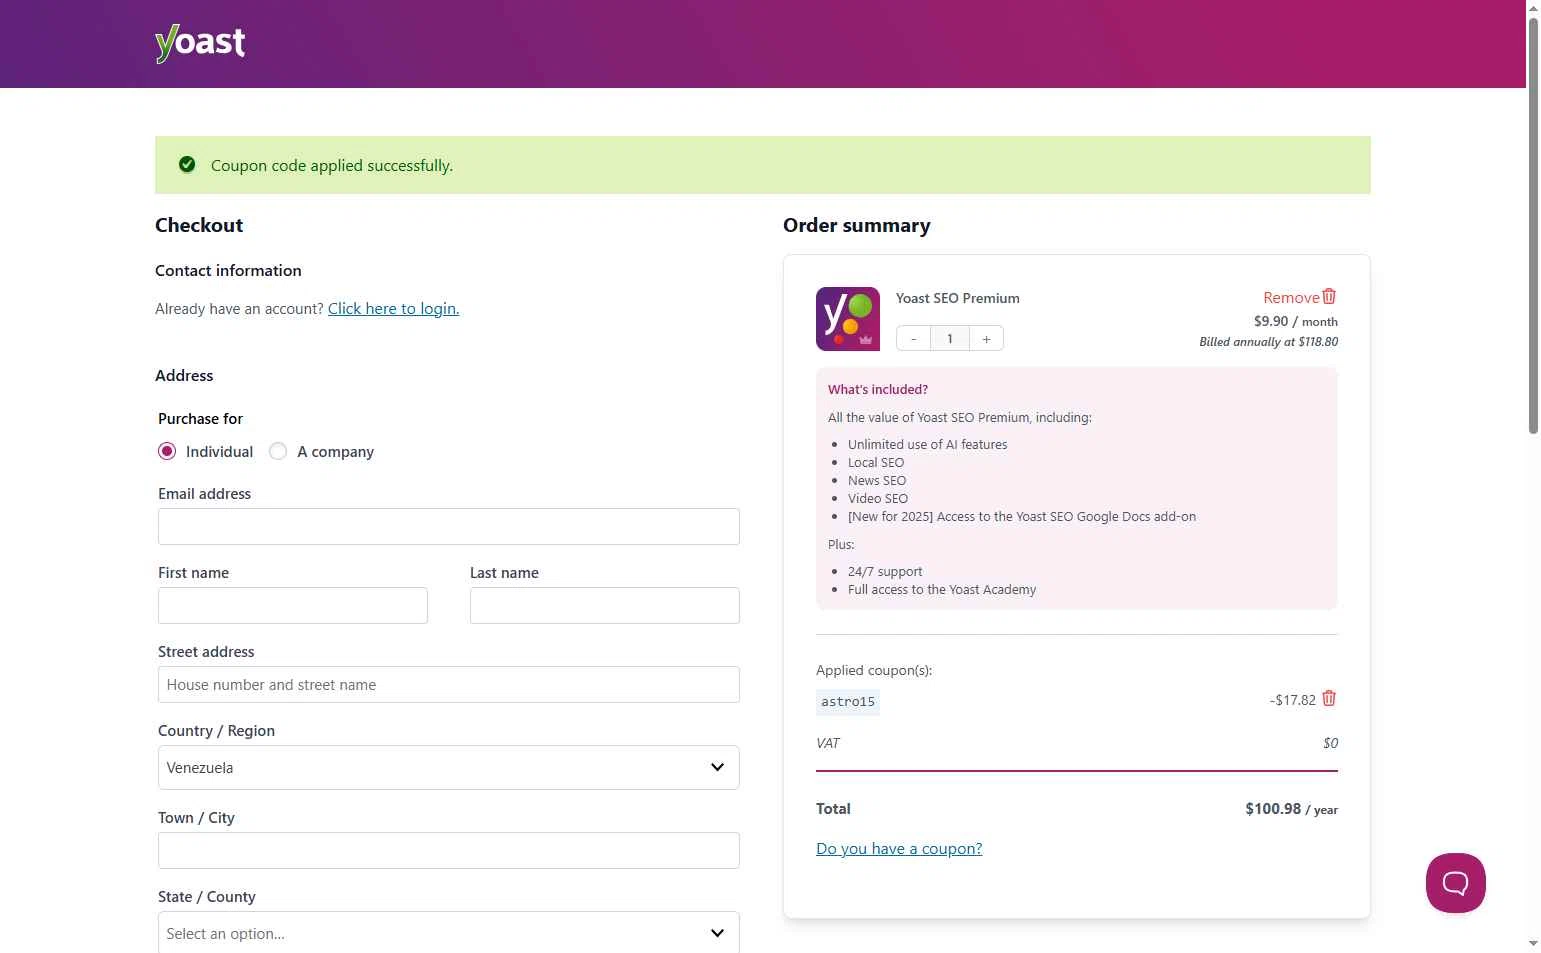Click the Order summary heading
This screenshot has height=953, width=1541.
click(x=857, y=226)
